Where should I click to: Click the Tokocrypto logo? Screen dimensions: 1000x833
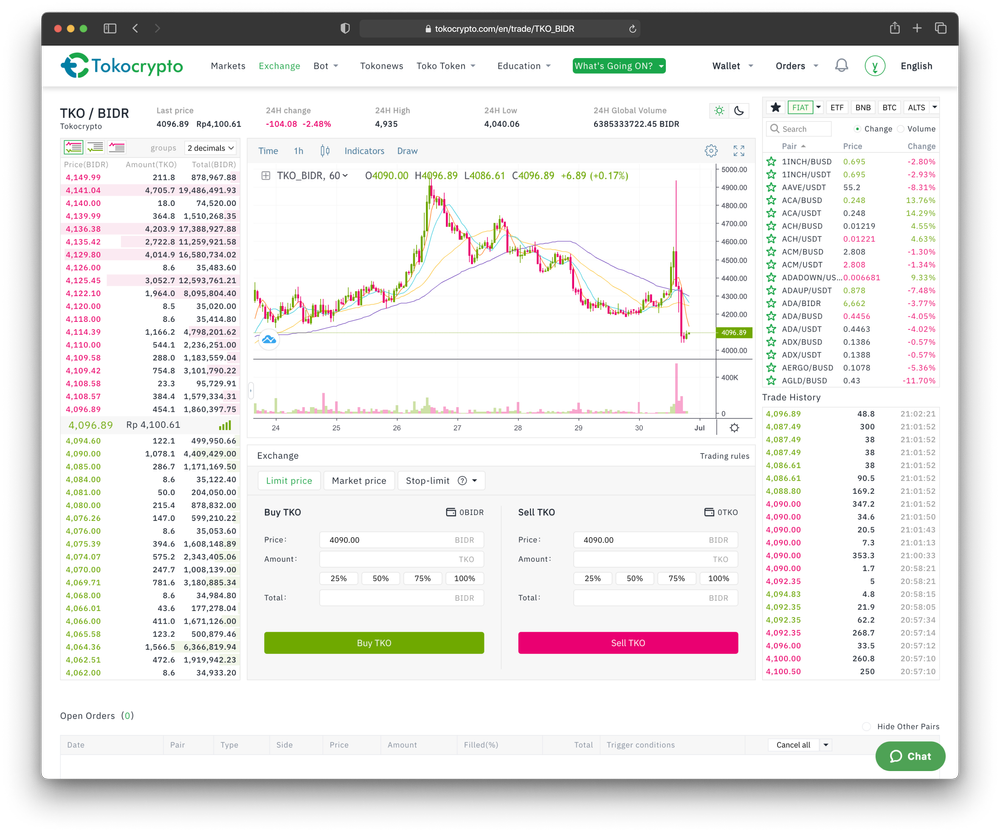tap(122, 66)
